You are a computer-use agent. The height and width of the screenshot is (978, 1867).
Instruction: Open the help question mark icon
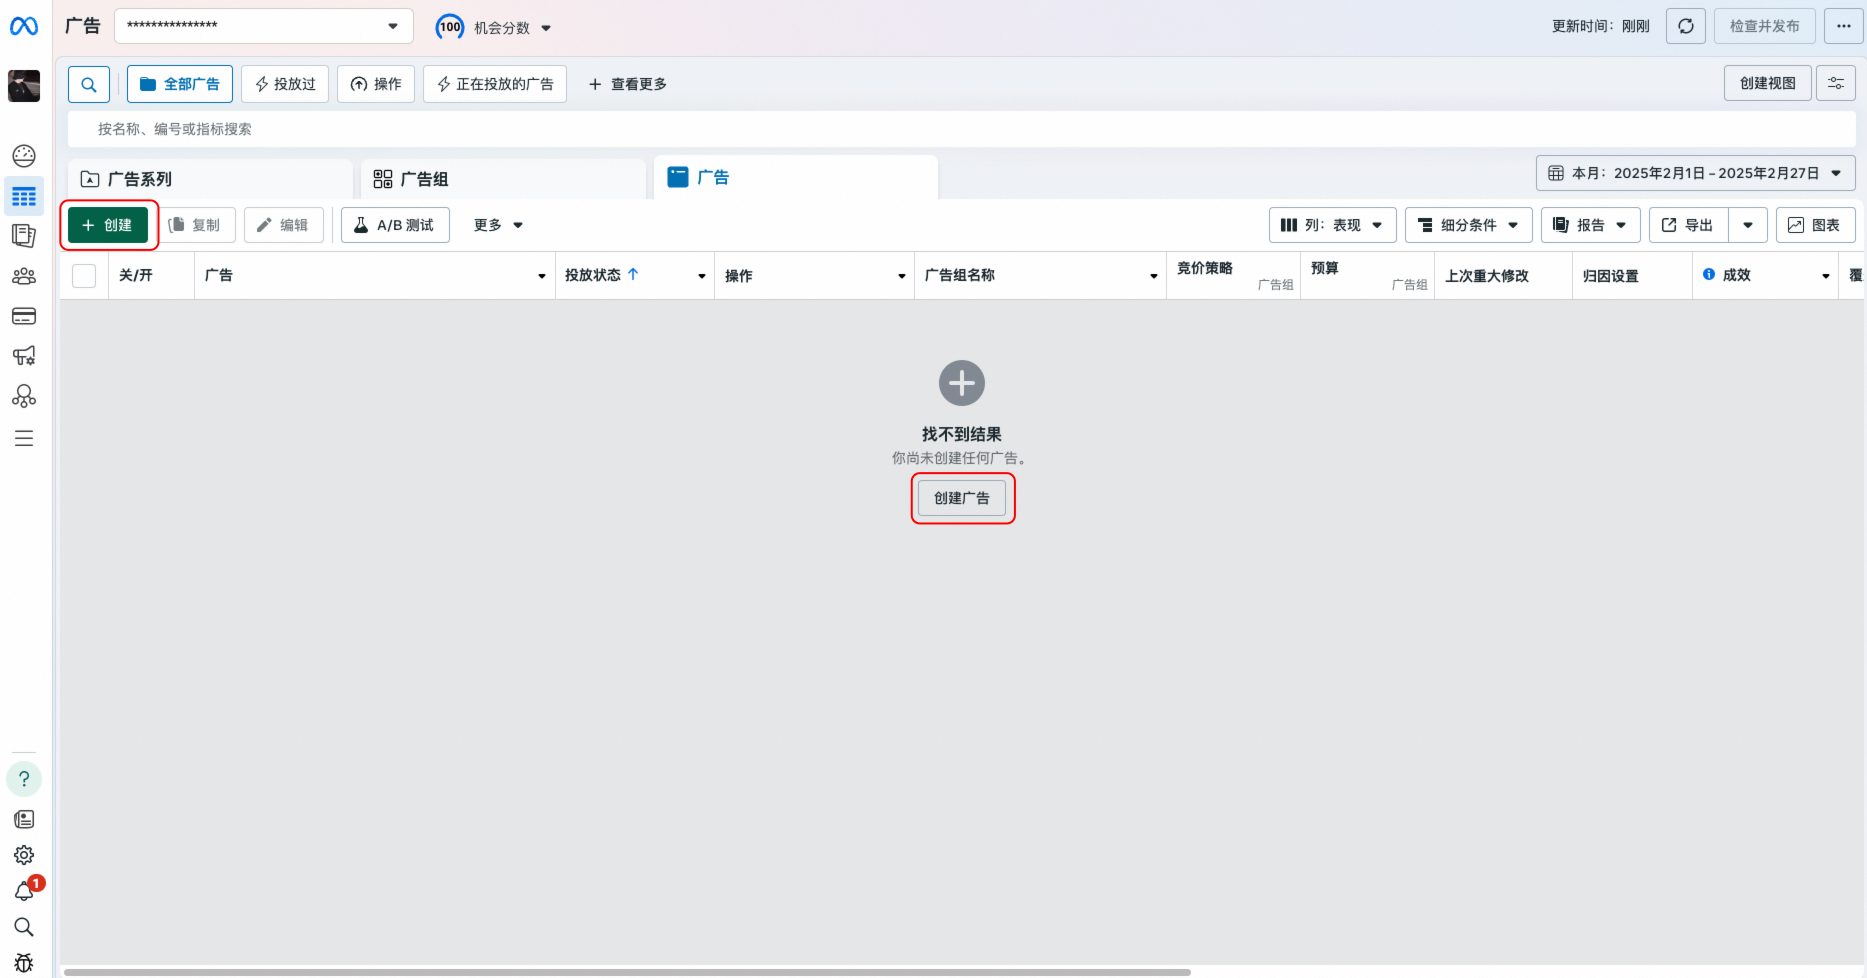(24, 779)
